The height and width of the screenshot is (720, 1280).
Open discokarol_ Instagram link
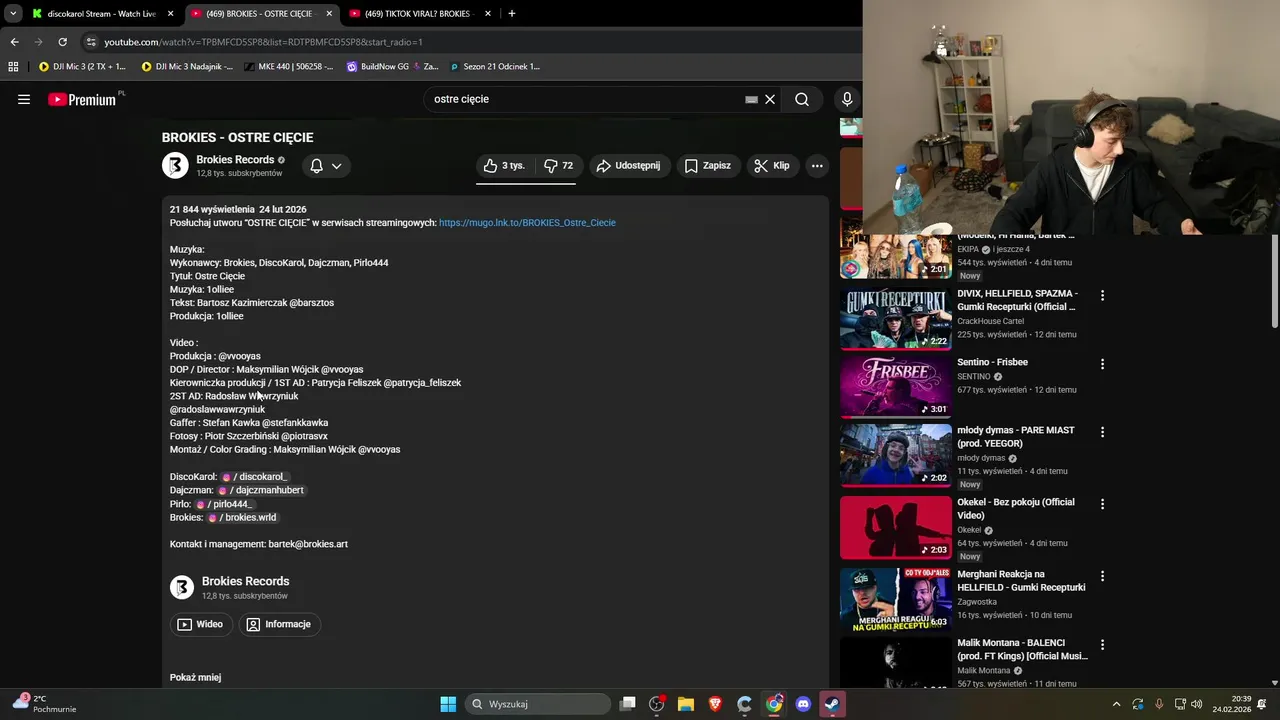click(254, 477)
